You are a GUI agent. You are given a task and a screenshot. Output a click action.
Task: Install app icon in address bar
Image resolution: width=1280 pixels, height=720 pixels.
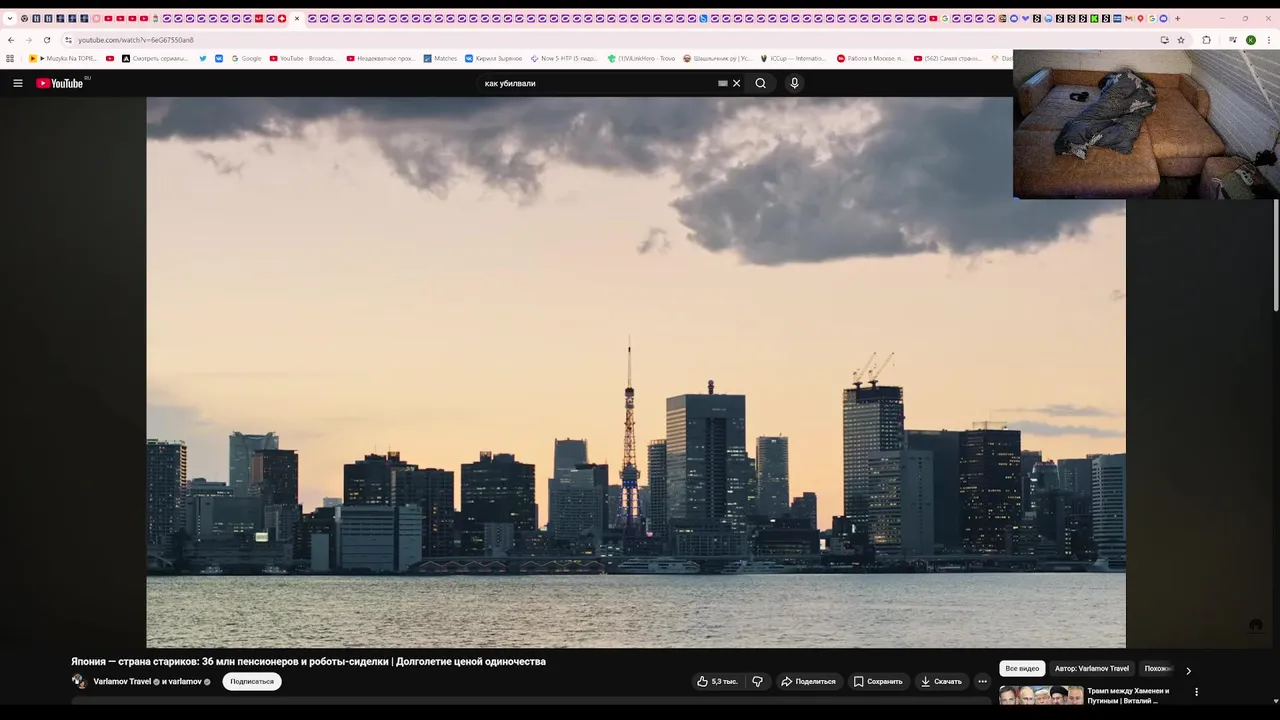click(1164, 40)
